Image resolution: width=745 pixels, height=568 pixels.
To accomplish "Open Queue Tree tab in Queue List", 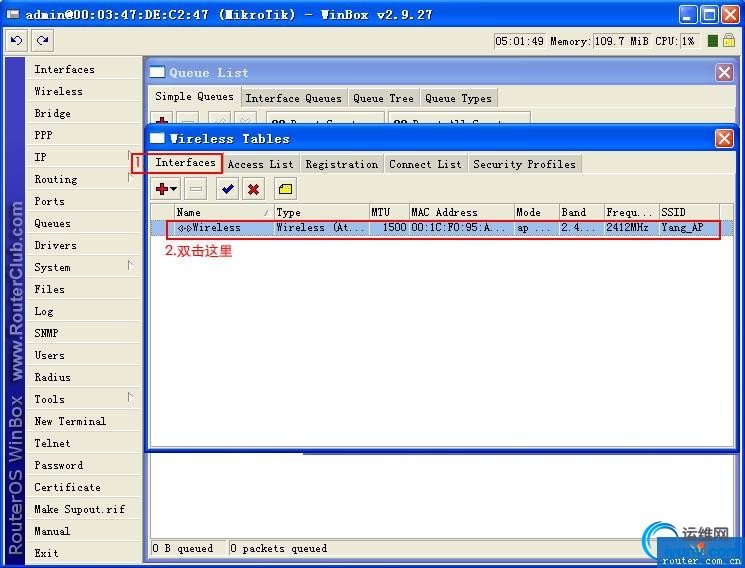I will point(383,98).
